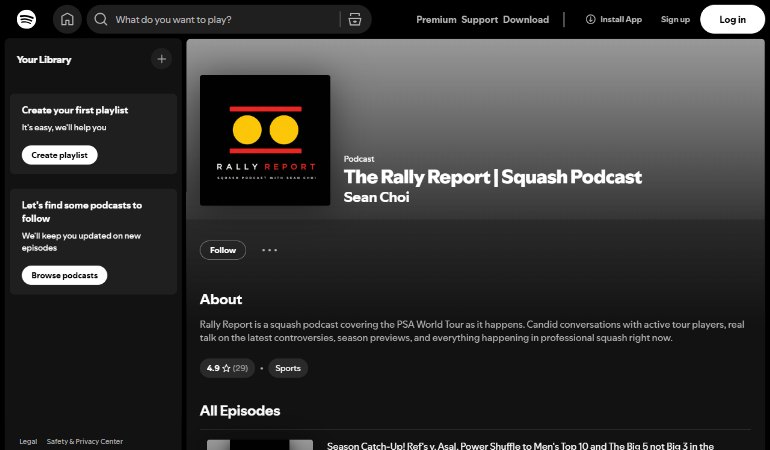This screenshot has height=450, width=770.
Task: Click Your Library heading
Action: (x=44, y=59)
